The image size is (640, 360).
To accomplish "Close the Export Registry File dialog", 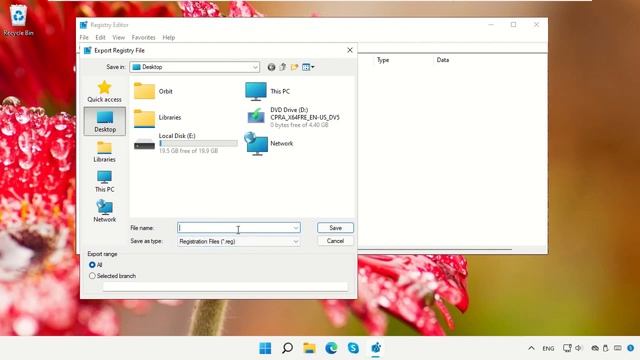I will [350, 50].
